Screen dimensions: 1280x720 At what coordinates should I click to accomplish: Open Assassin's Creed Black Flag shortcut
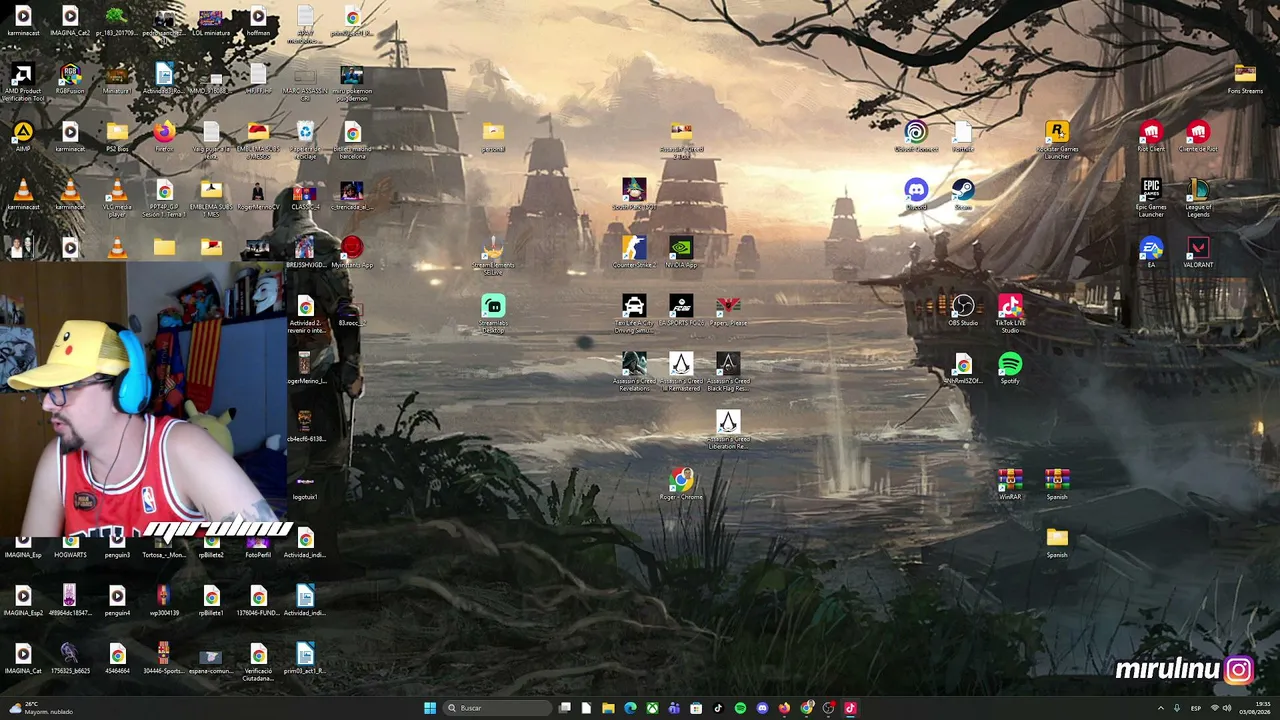point(728,371)
